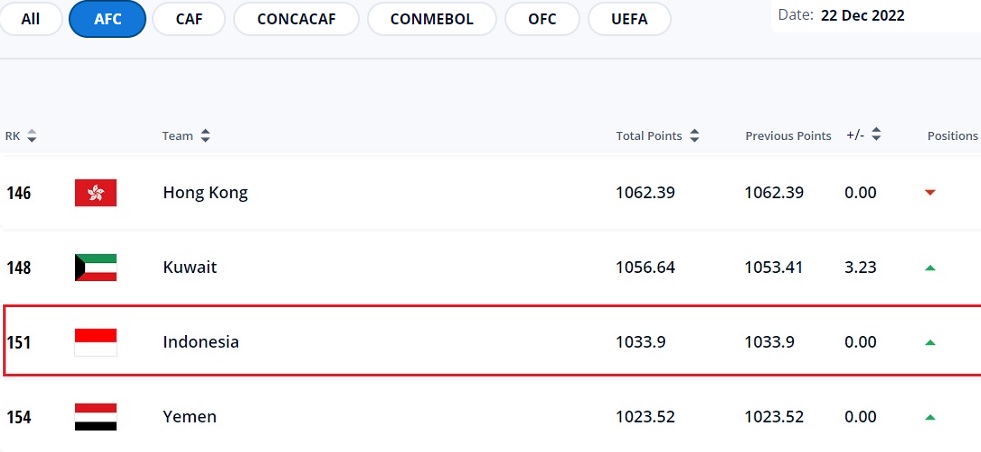Click the Indonesia flag icon

tap(96, 342)
